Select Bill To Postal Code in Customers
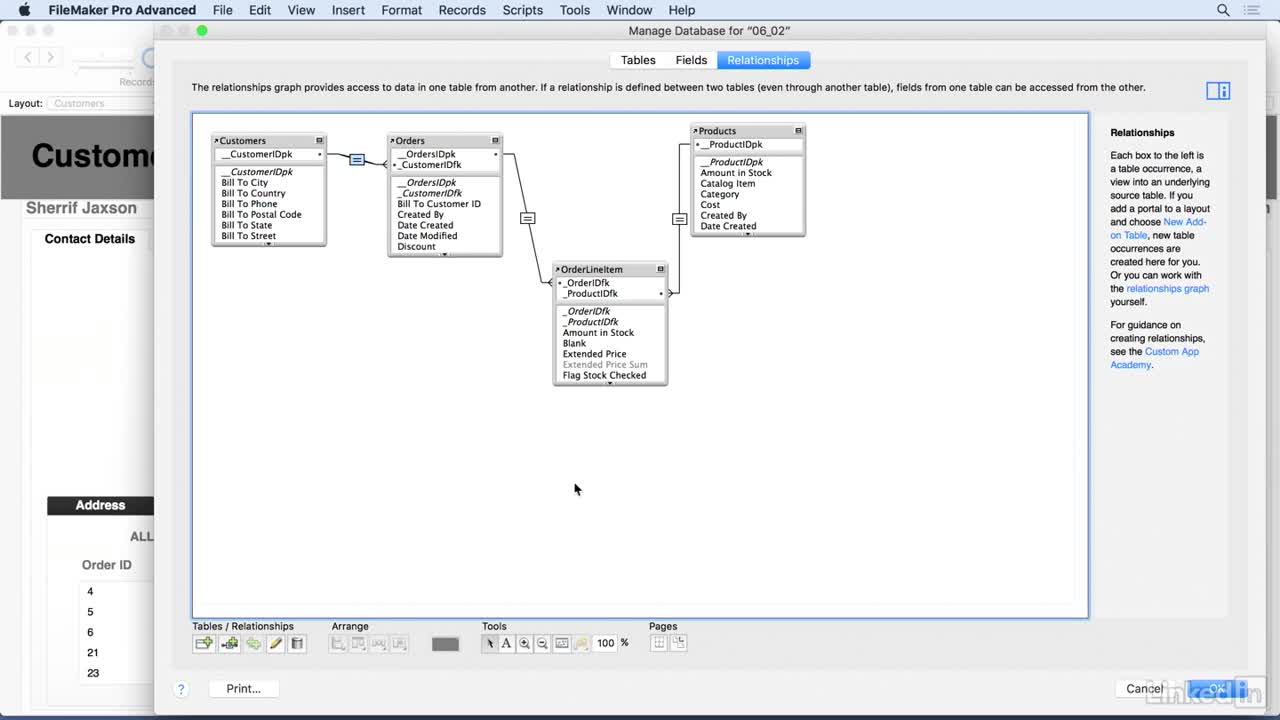The image size is (1280, 720). pos(261,215)
